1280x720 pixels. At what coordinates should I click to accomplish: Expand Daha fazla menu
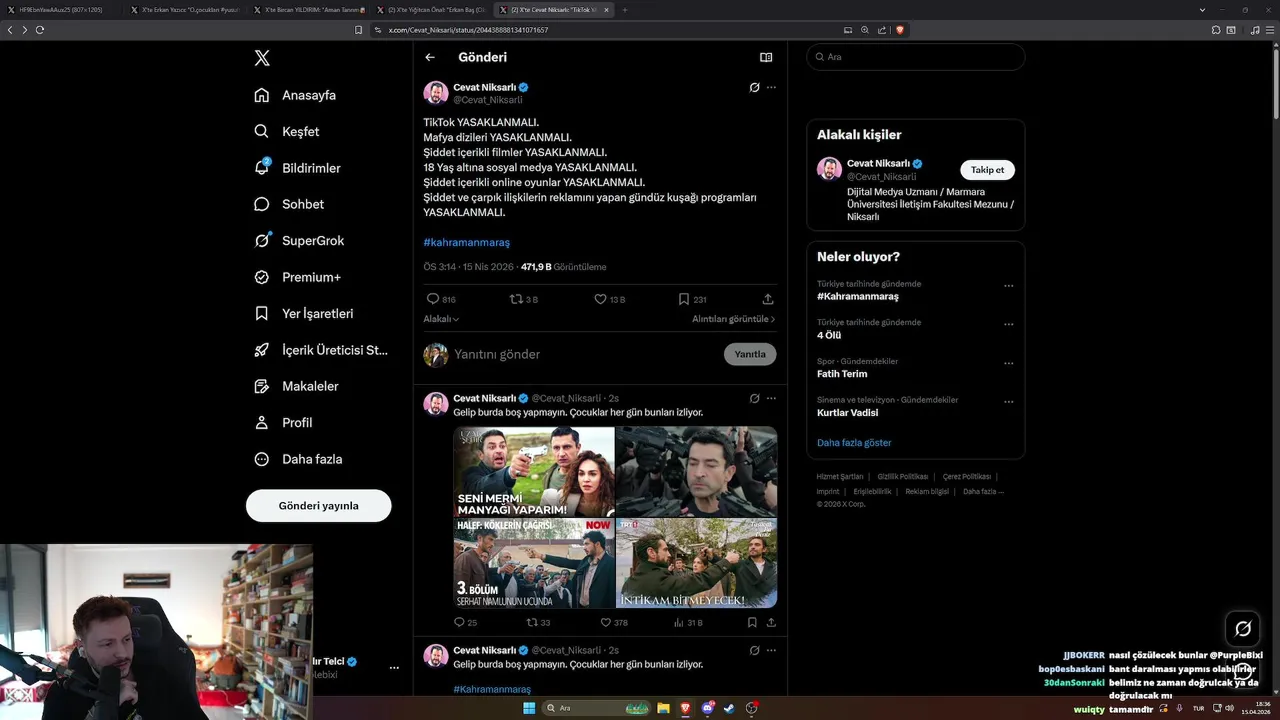click(298, 459)
